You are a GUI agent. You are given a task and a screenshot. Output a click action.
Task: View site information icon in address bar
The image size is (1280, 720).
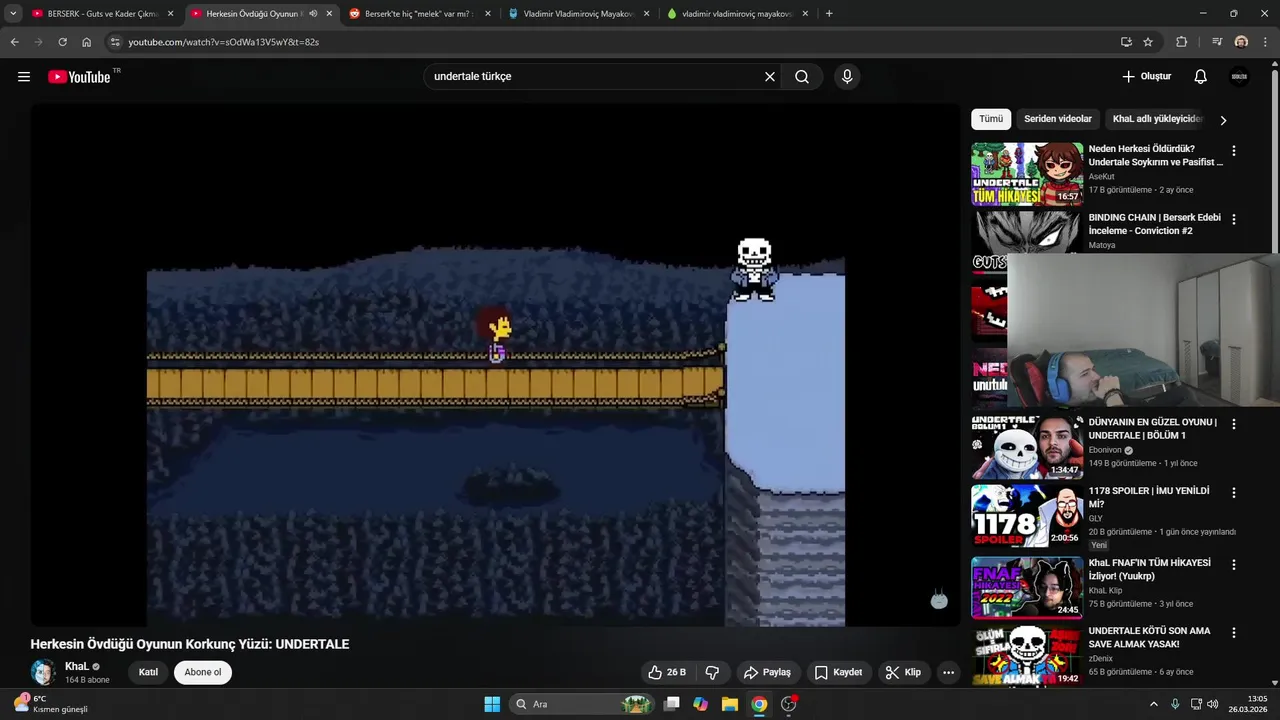coord(115,42)
